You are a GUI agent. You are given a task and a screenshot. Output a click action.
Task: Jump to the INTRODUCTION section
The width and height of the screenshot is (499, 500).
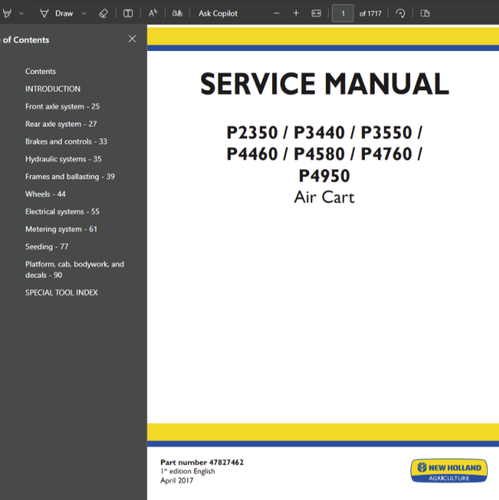(x=53, y=89)
